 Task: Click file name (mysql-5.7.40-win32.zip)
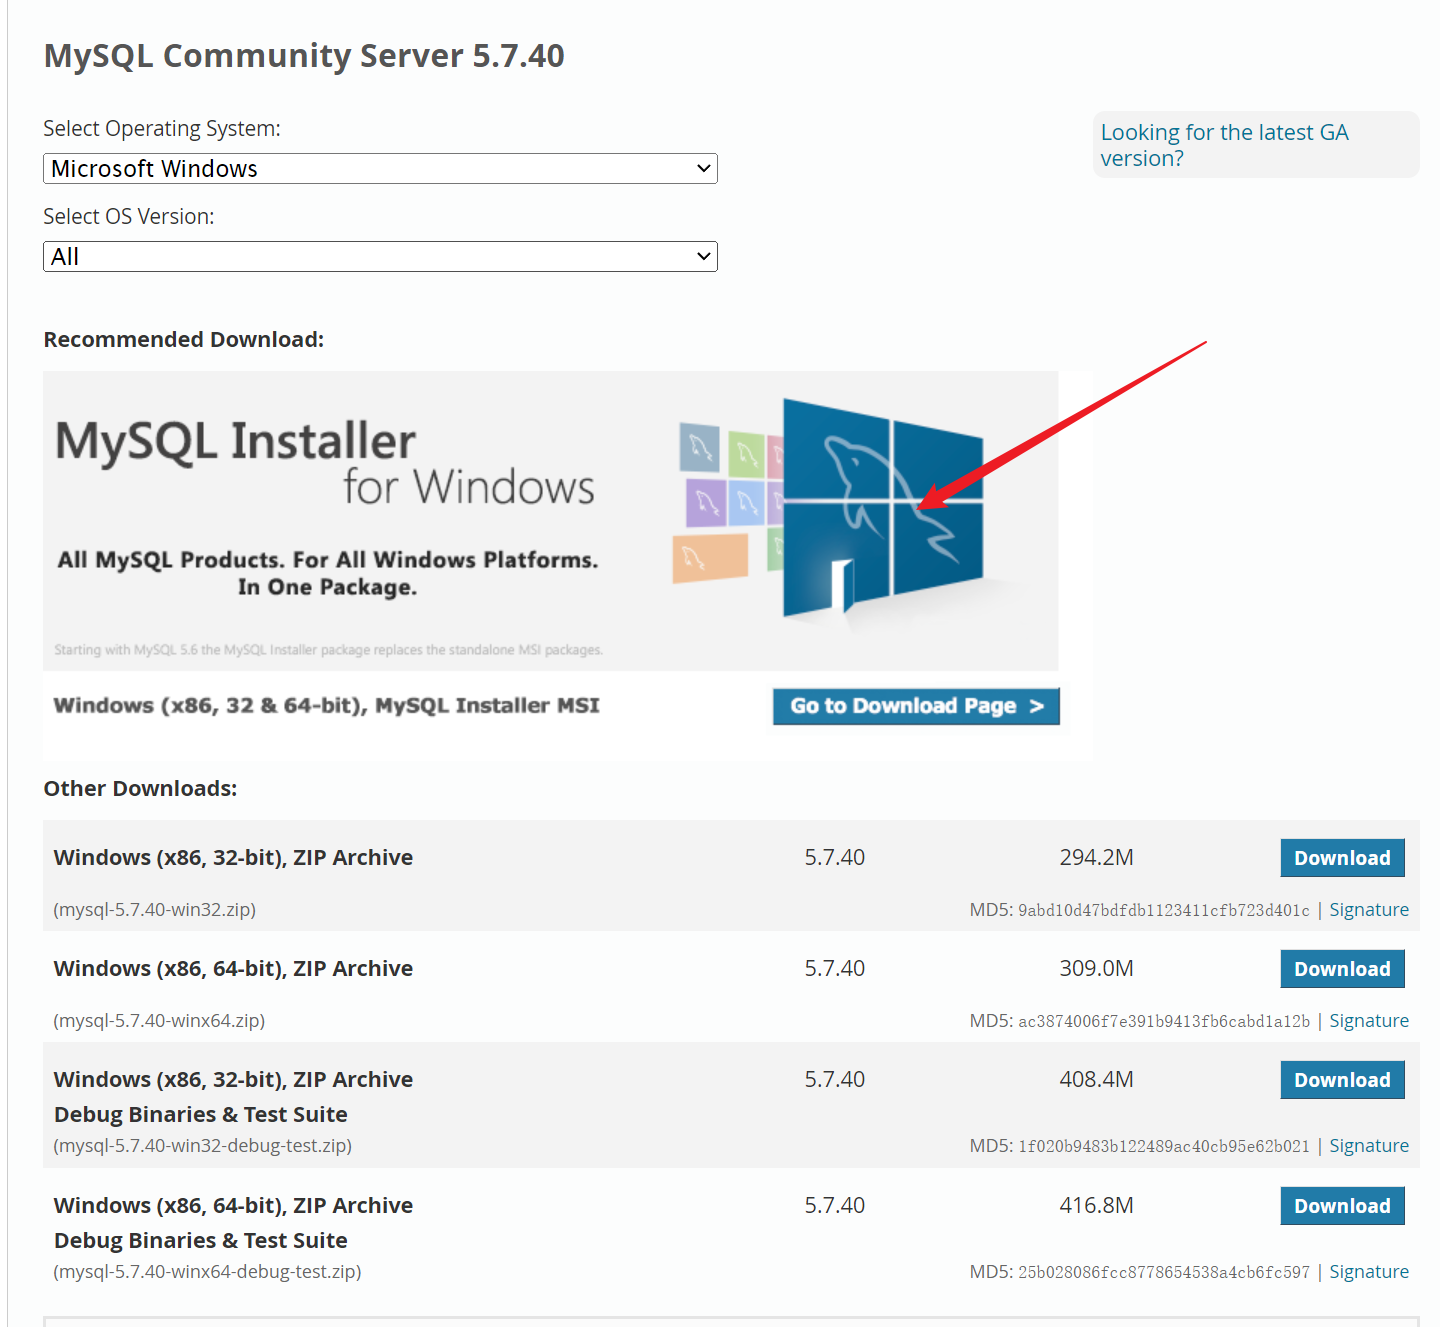click(x=155, y=910)
